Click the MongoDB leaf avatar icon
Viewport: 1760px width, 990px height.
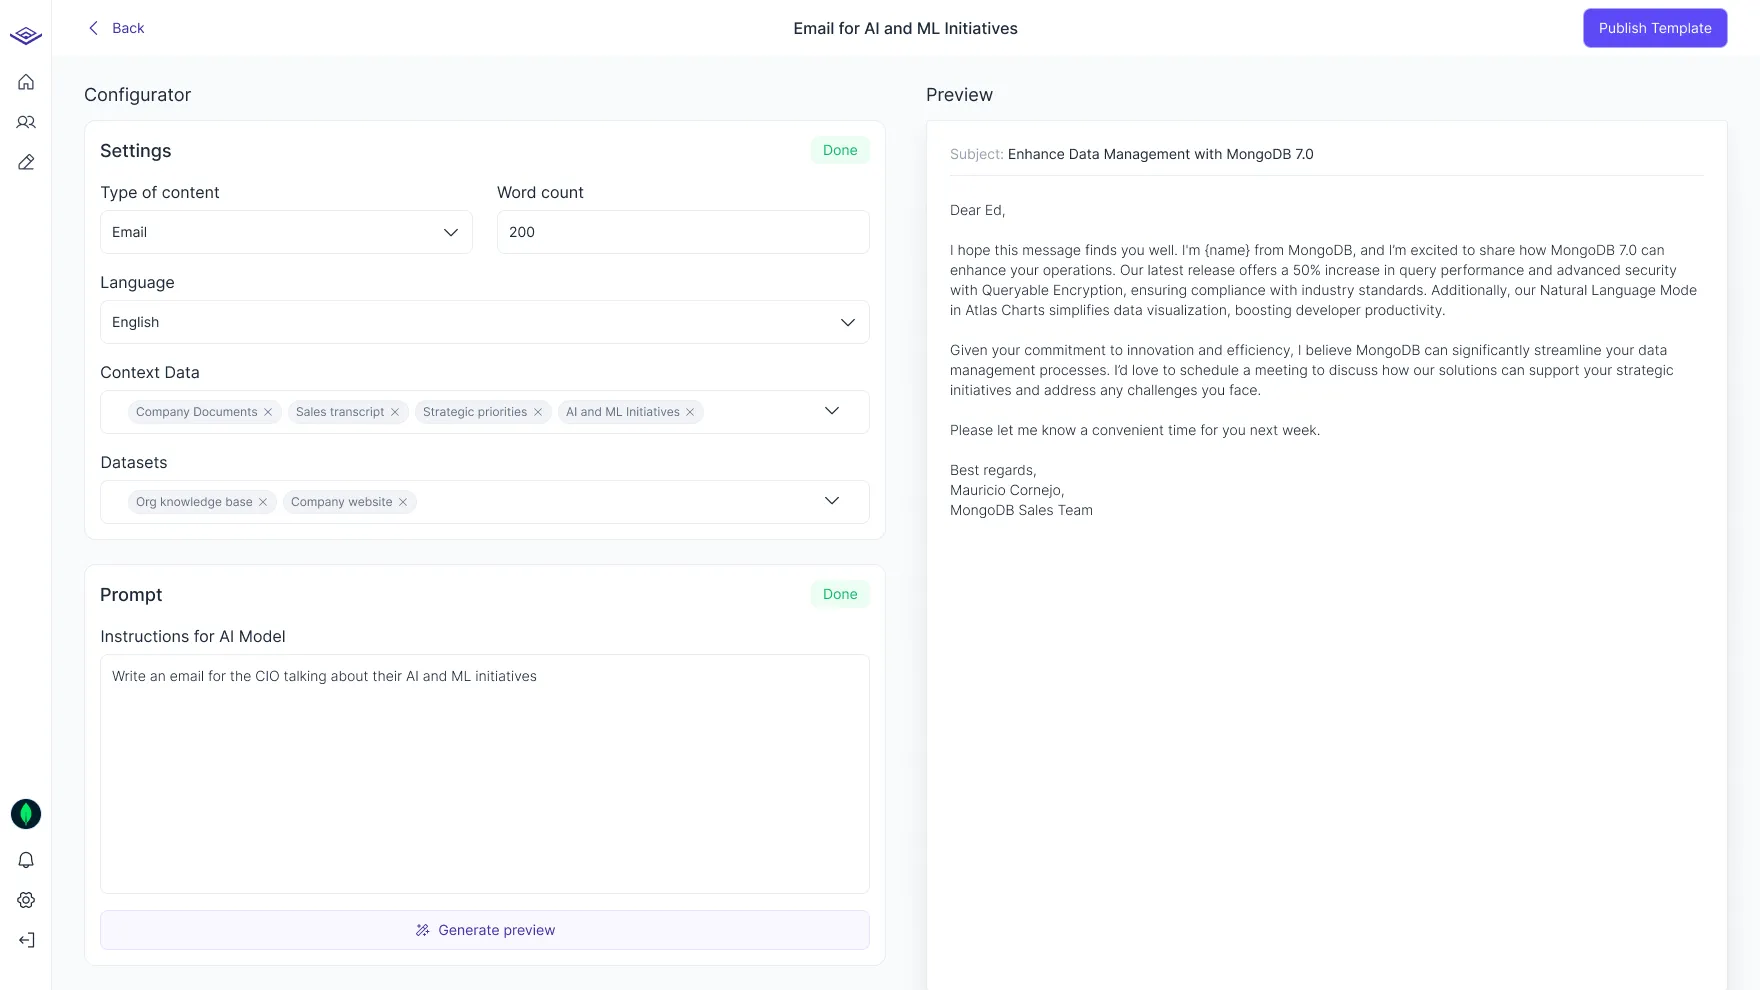pyautogui.click(x=26, y=814)
